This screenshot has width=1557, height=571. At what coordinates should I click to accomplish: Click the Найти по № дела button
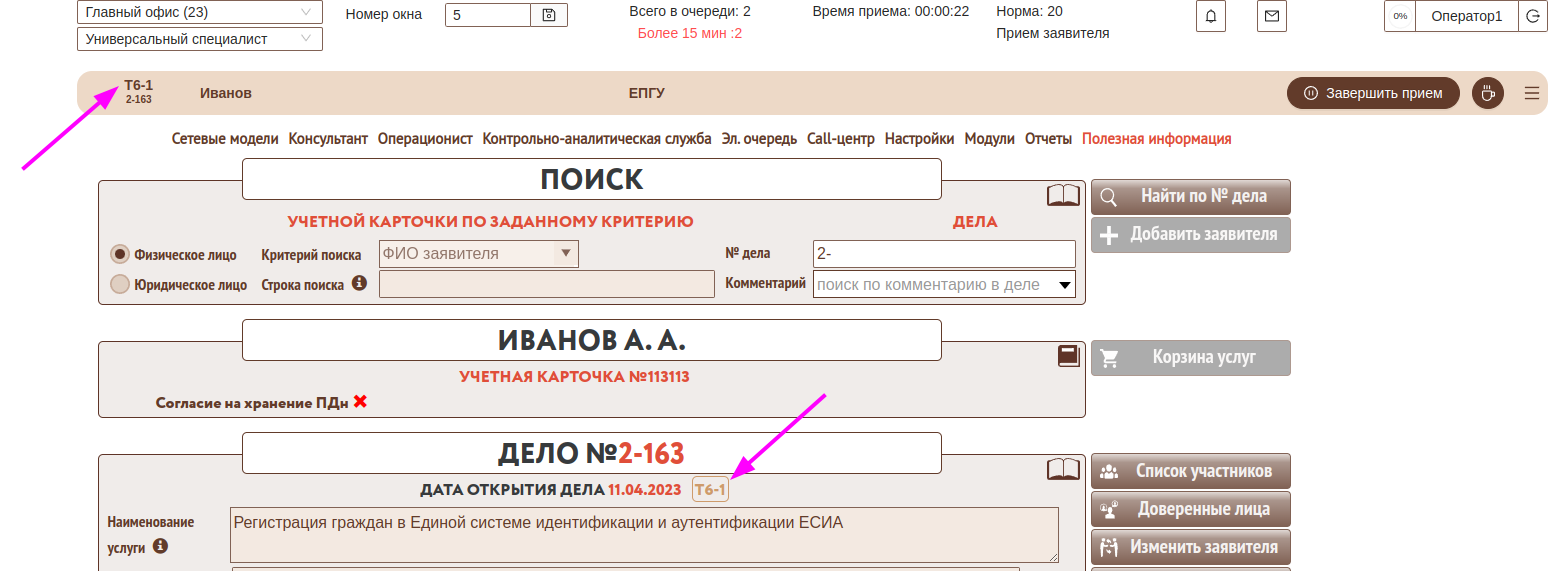pos(1190,196)
